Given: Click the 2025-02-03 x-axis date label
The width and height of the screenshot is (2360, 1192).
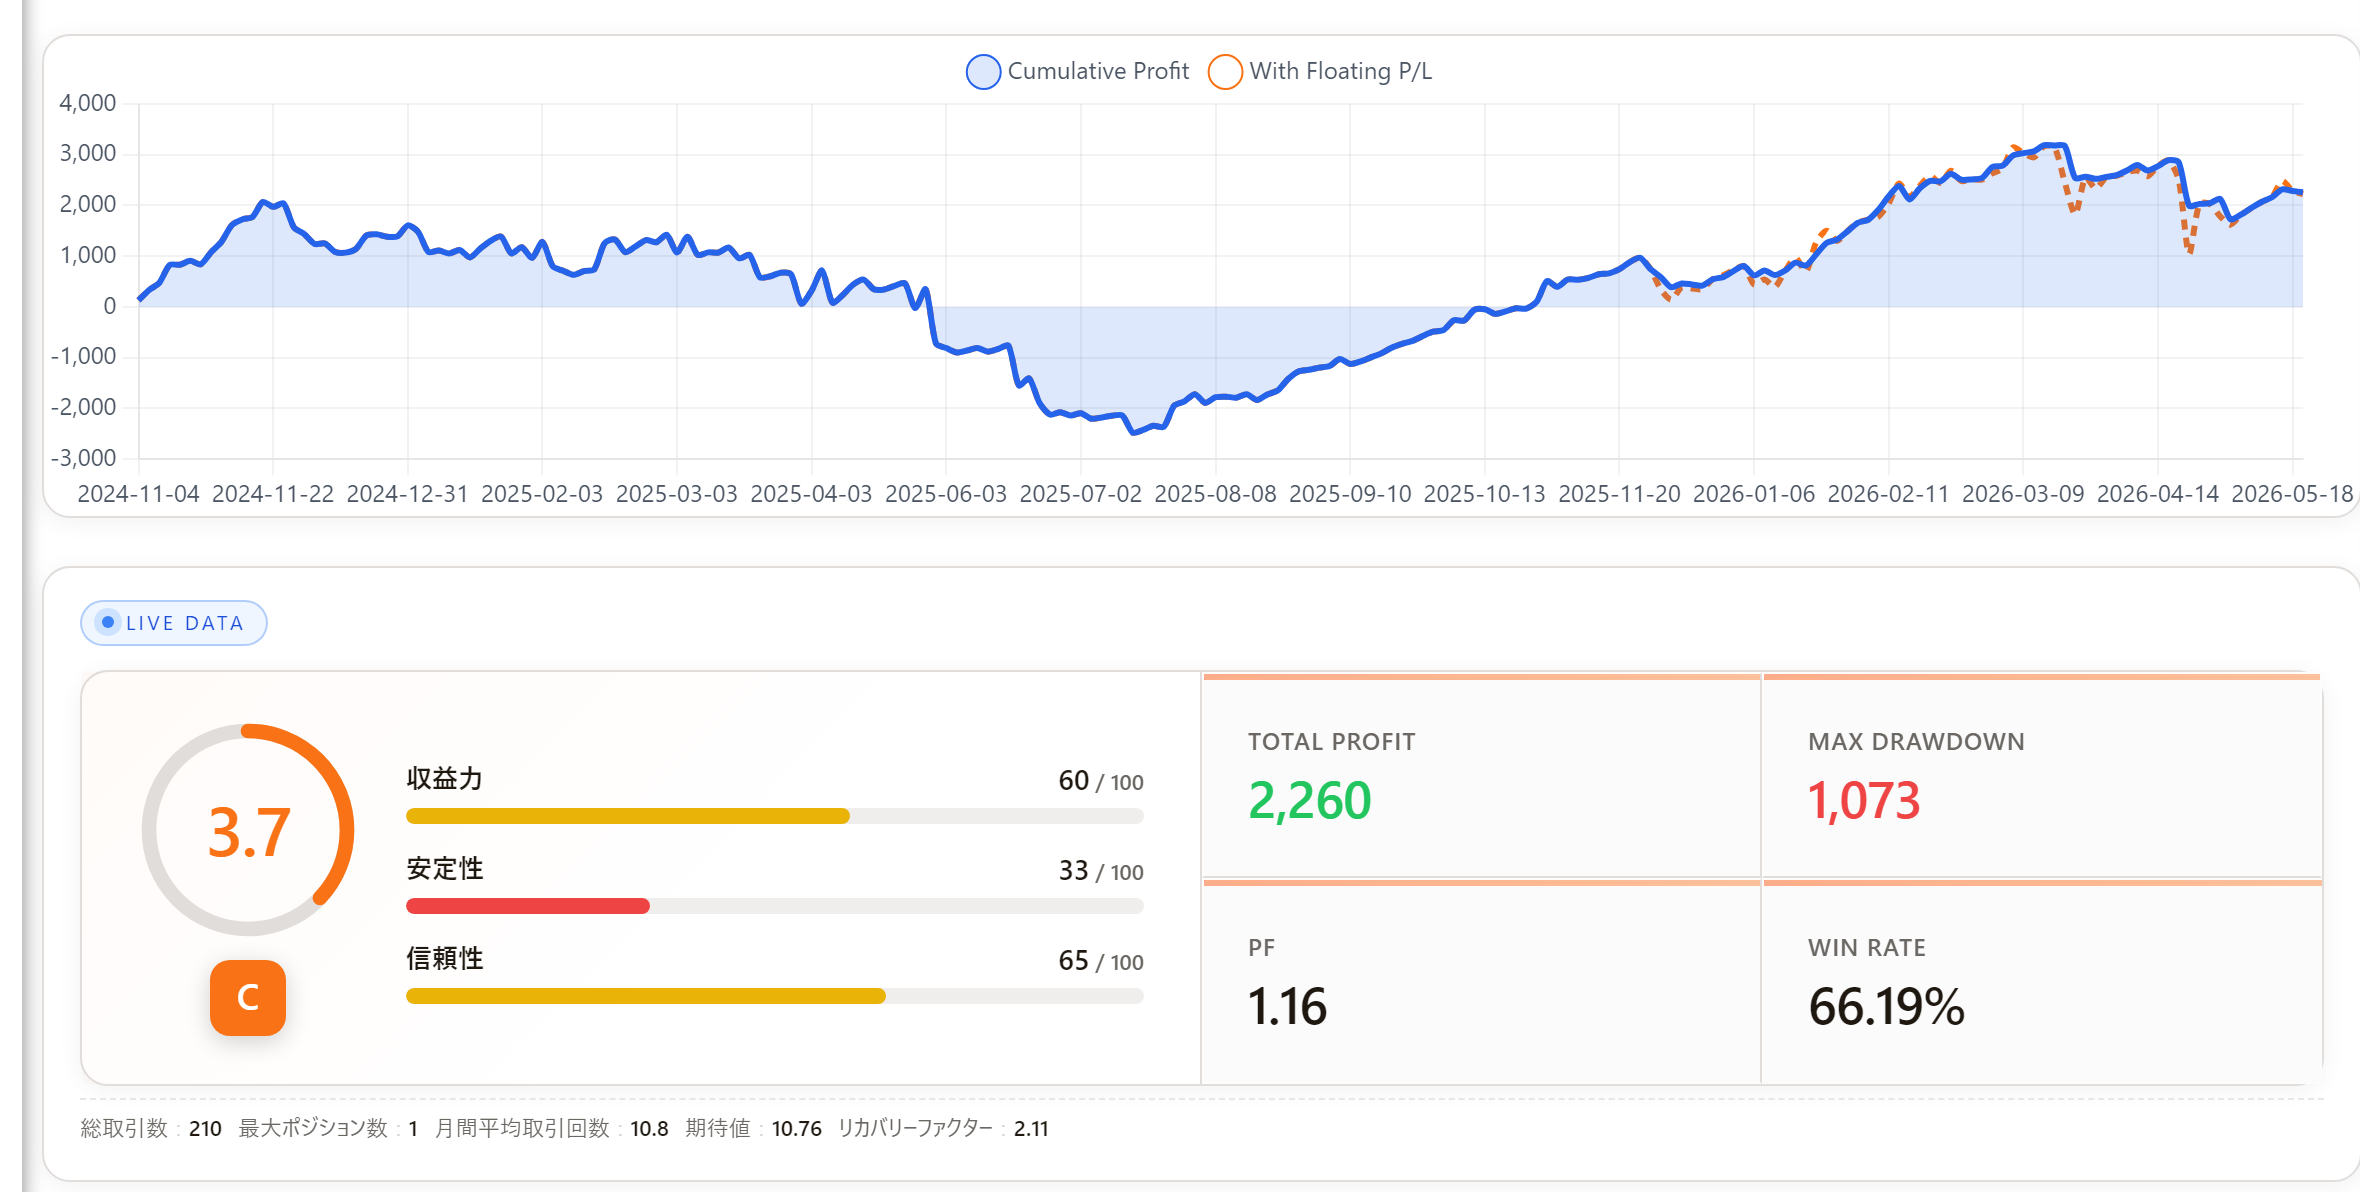Looking at the screenshot, I should point(542,494).
